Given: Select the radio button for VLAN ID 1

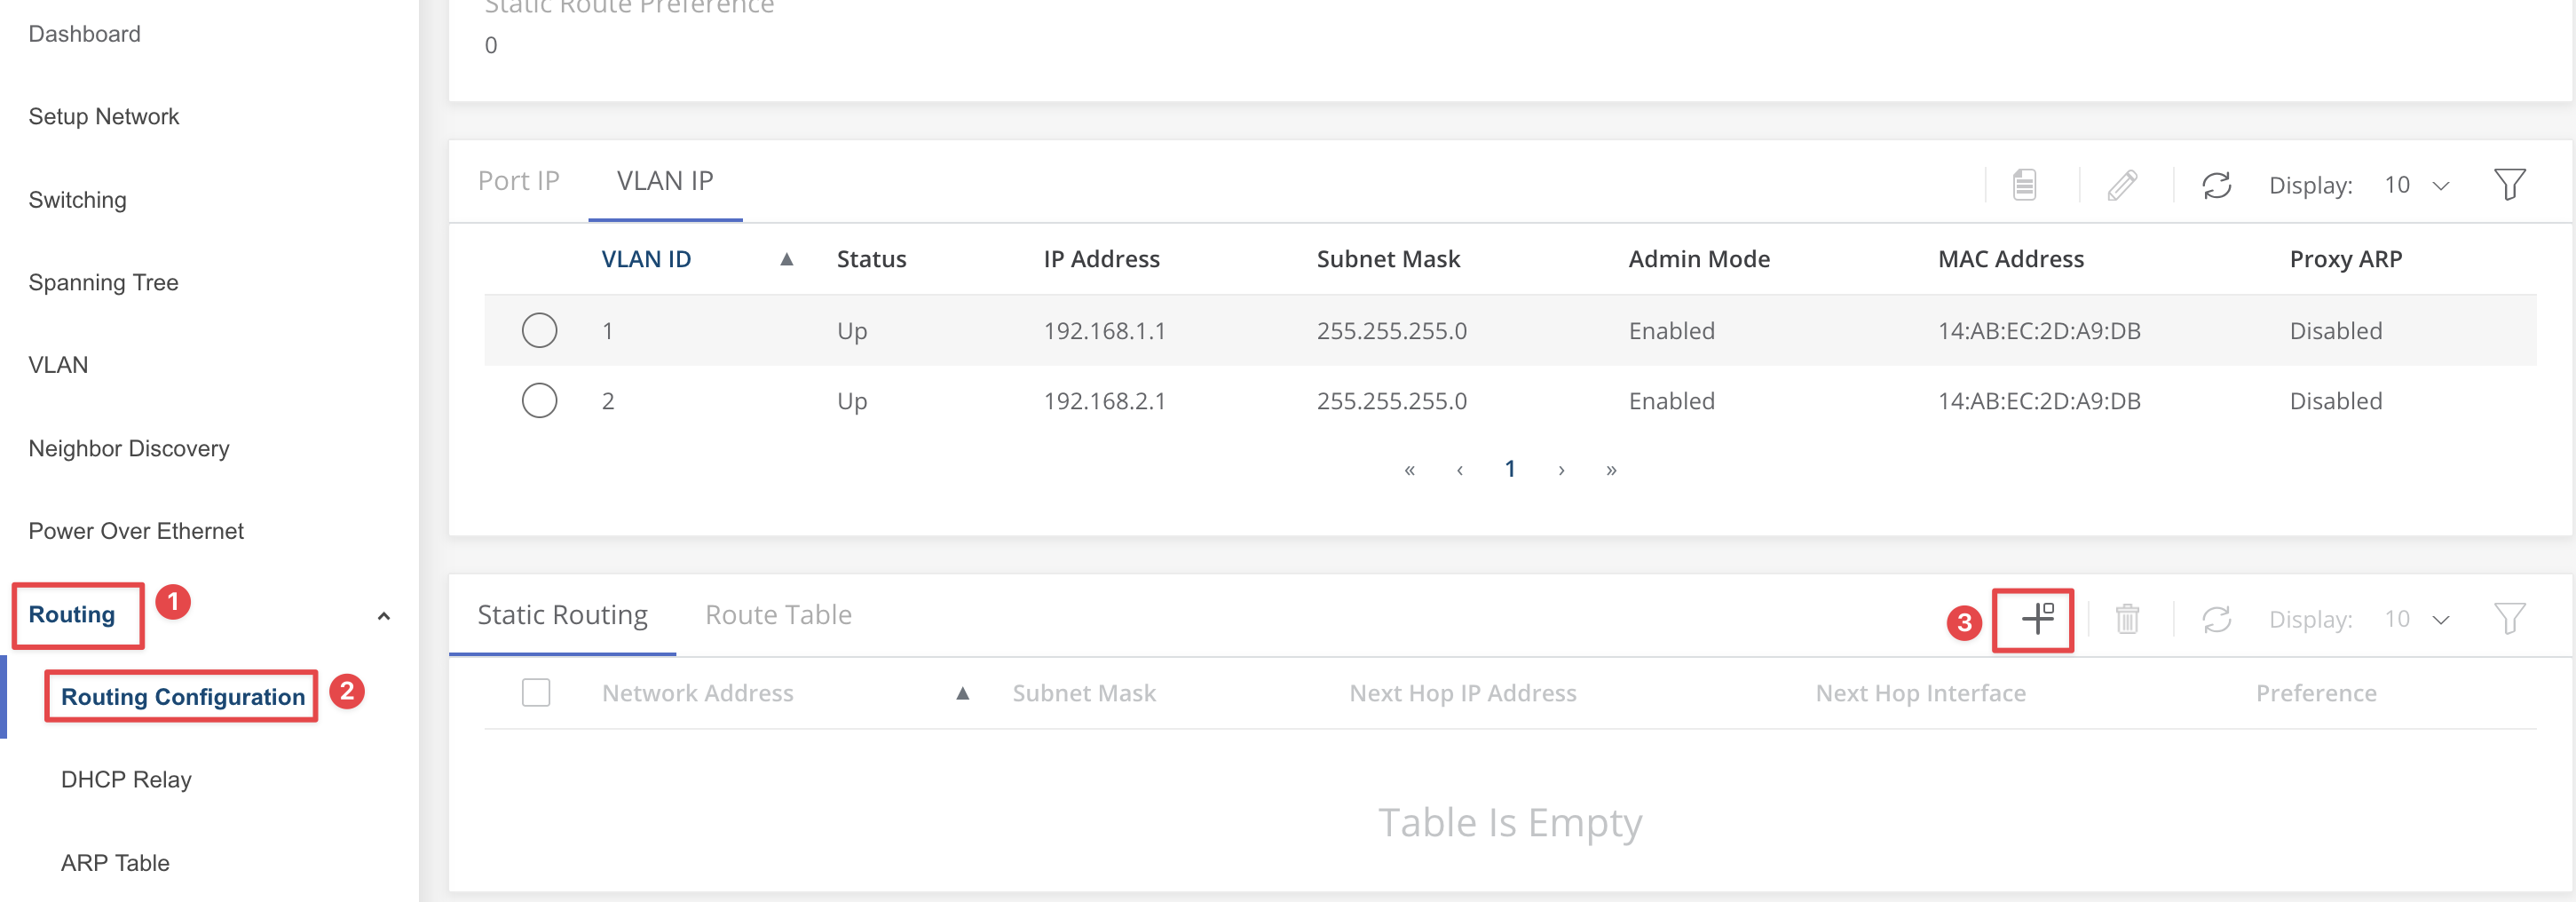Looking at the screenshot, I should point(539,330).
